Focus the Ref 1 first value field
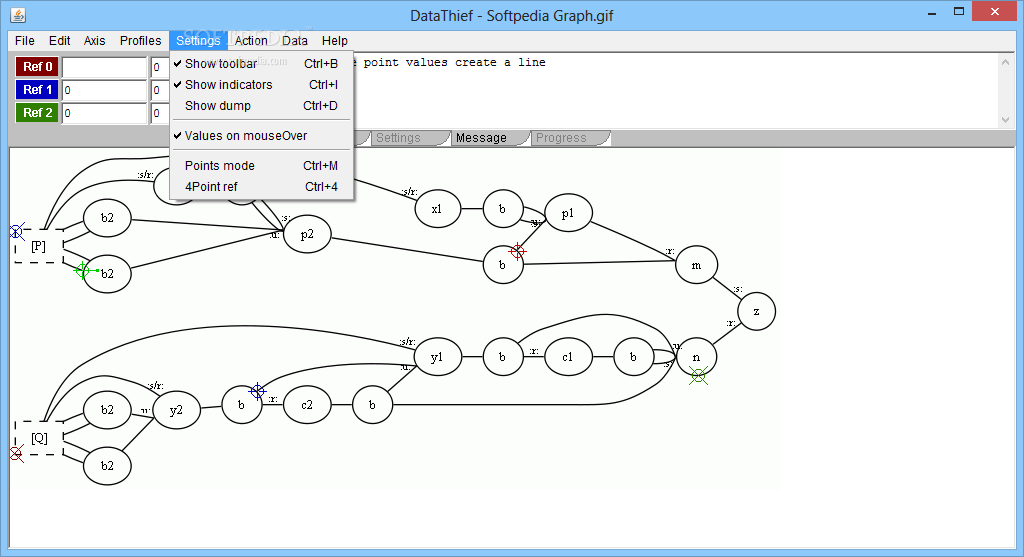The height and width of the screenshot is (557, 1024). pyautogui.click(x=104, y=89)
